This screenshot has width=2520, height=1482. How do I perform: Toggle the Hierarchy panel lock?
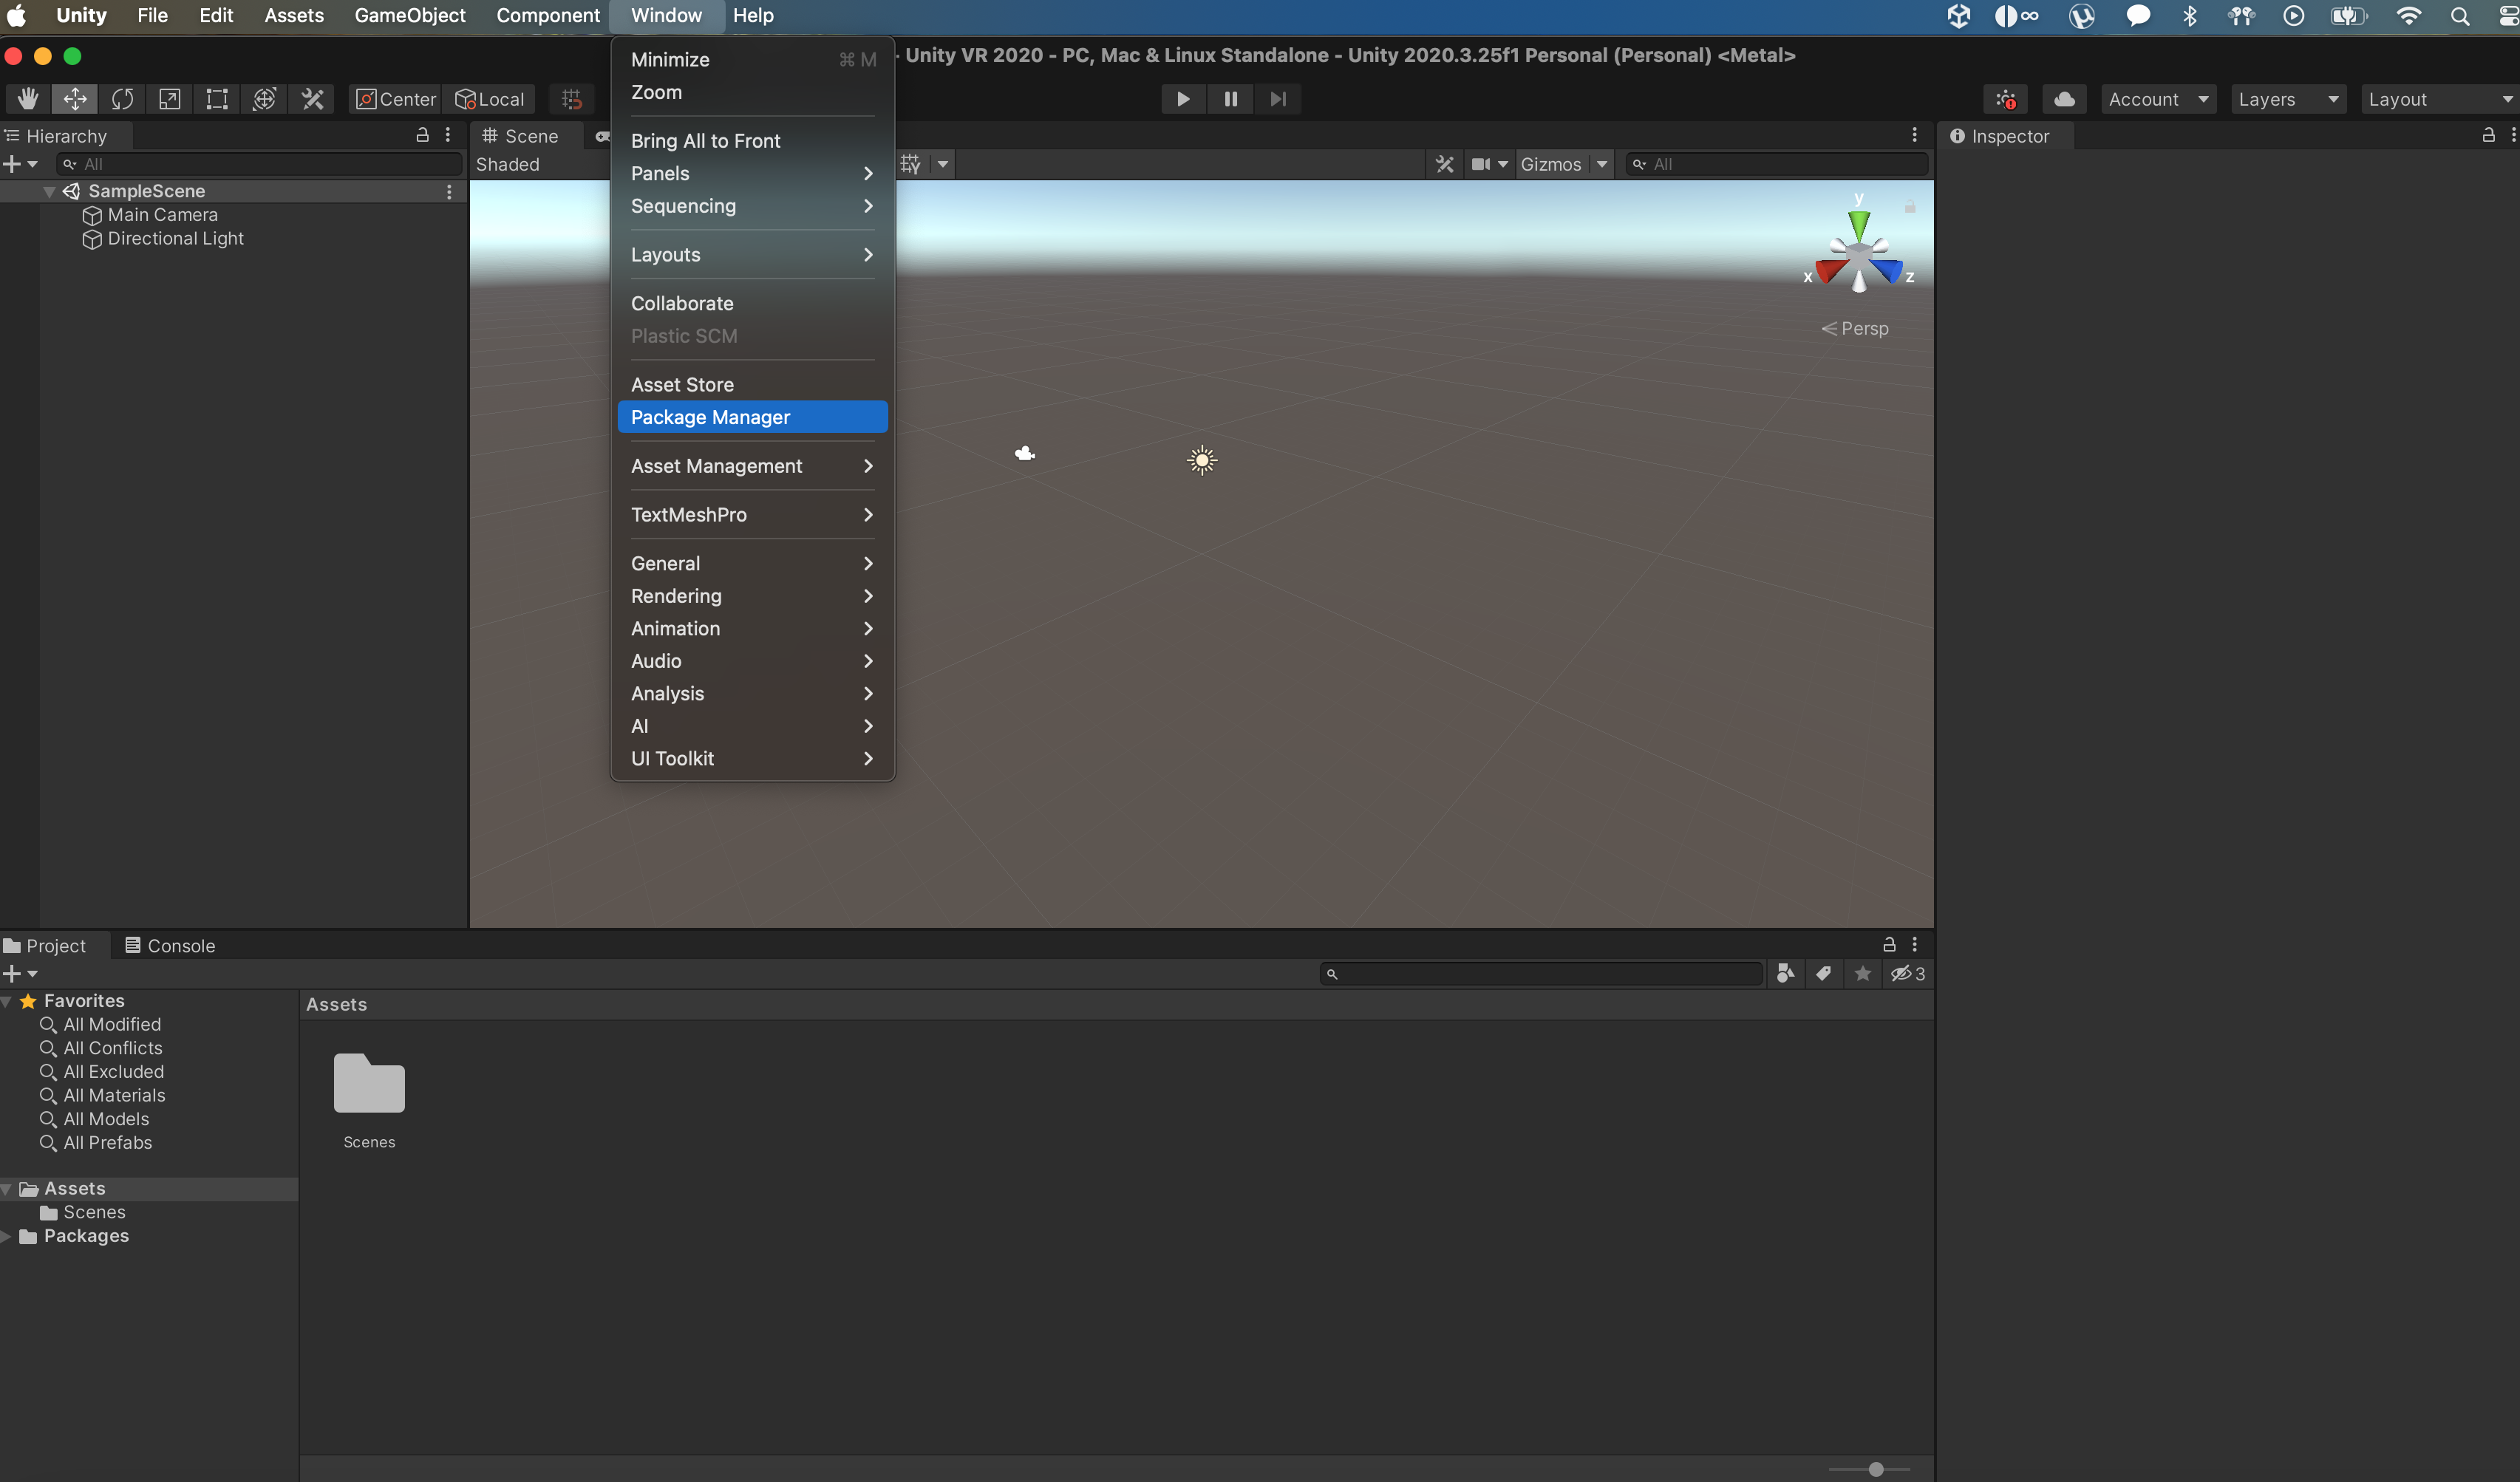tap(422, 135)
